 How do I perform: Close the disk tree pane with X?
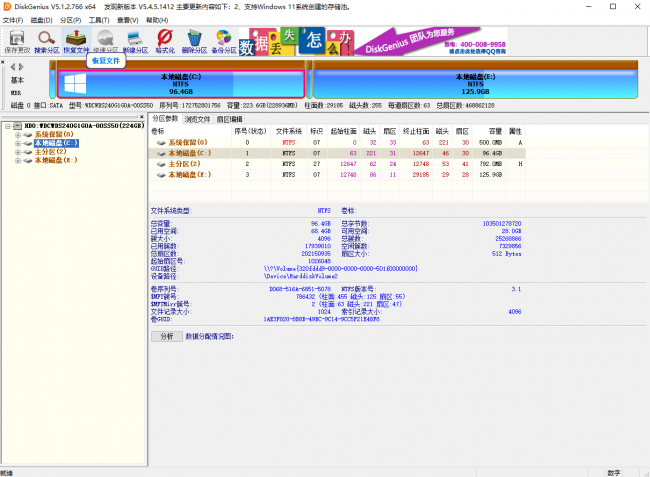tap(142, 117)
